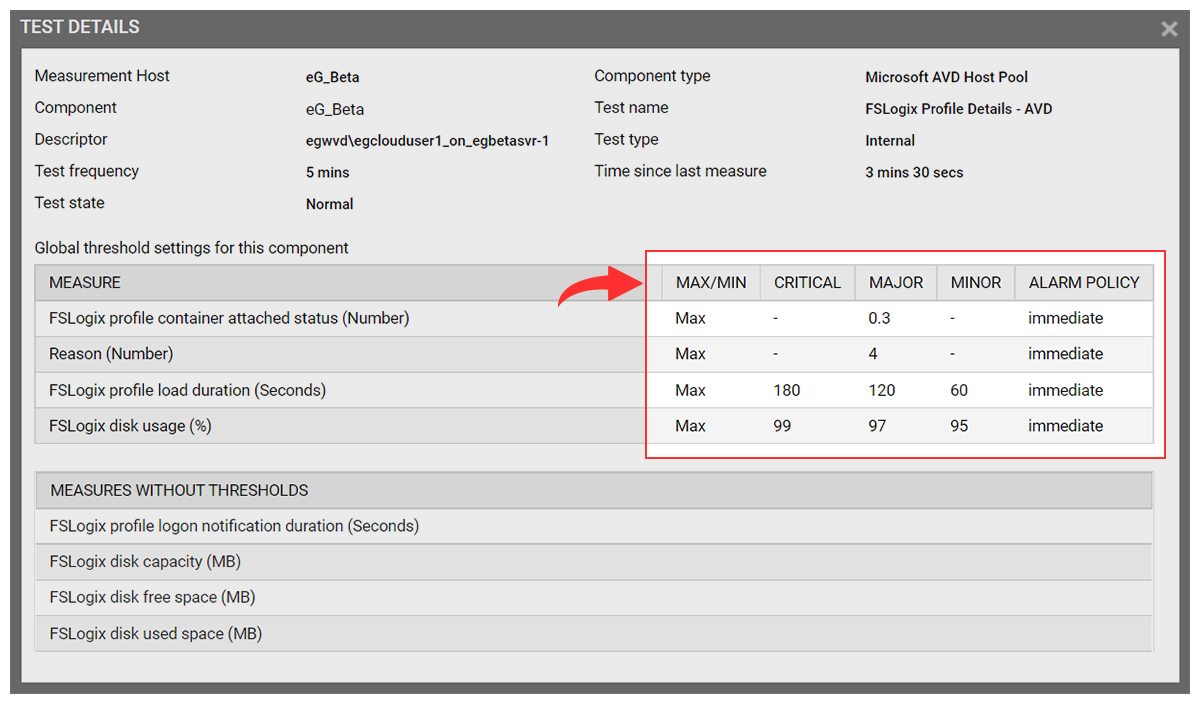This screenshot has height=704, width=1200.
Task: Click the MAJOR column header
Action: coord(896,283)
